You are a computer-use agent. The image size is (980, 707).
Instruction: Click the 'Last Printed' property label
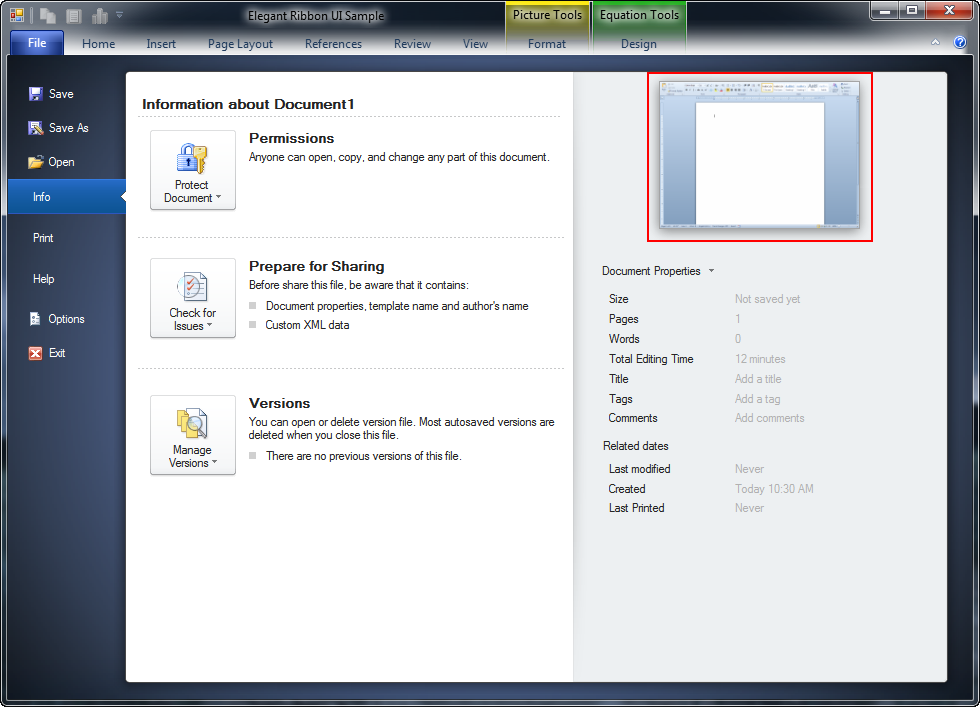click(x=636, y=508)
